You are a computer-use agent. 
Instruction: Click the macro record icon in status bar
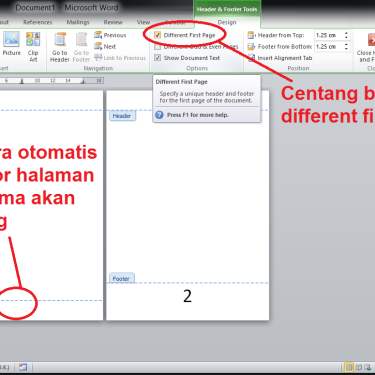[x=23, y=367]
